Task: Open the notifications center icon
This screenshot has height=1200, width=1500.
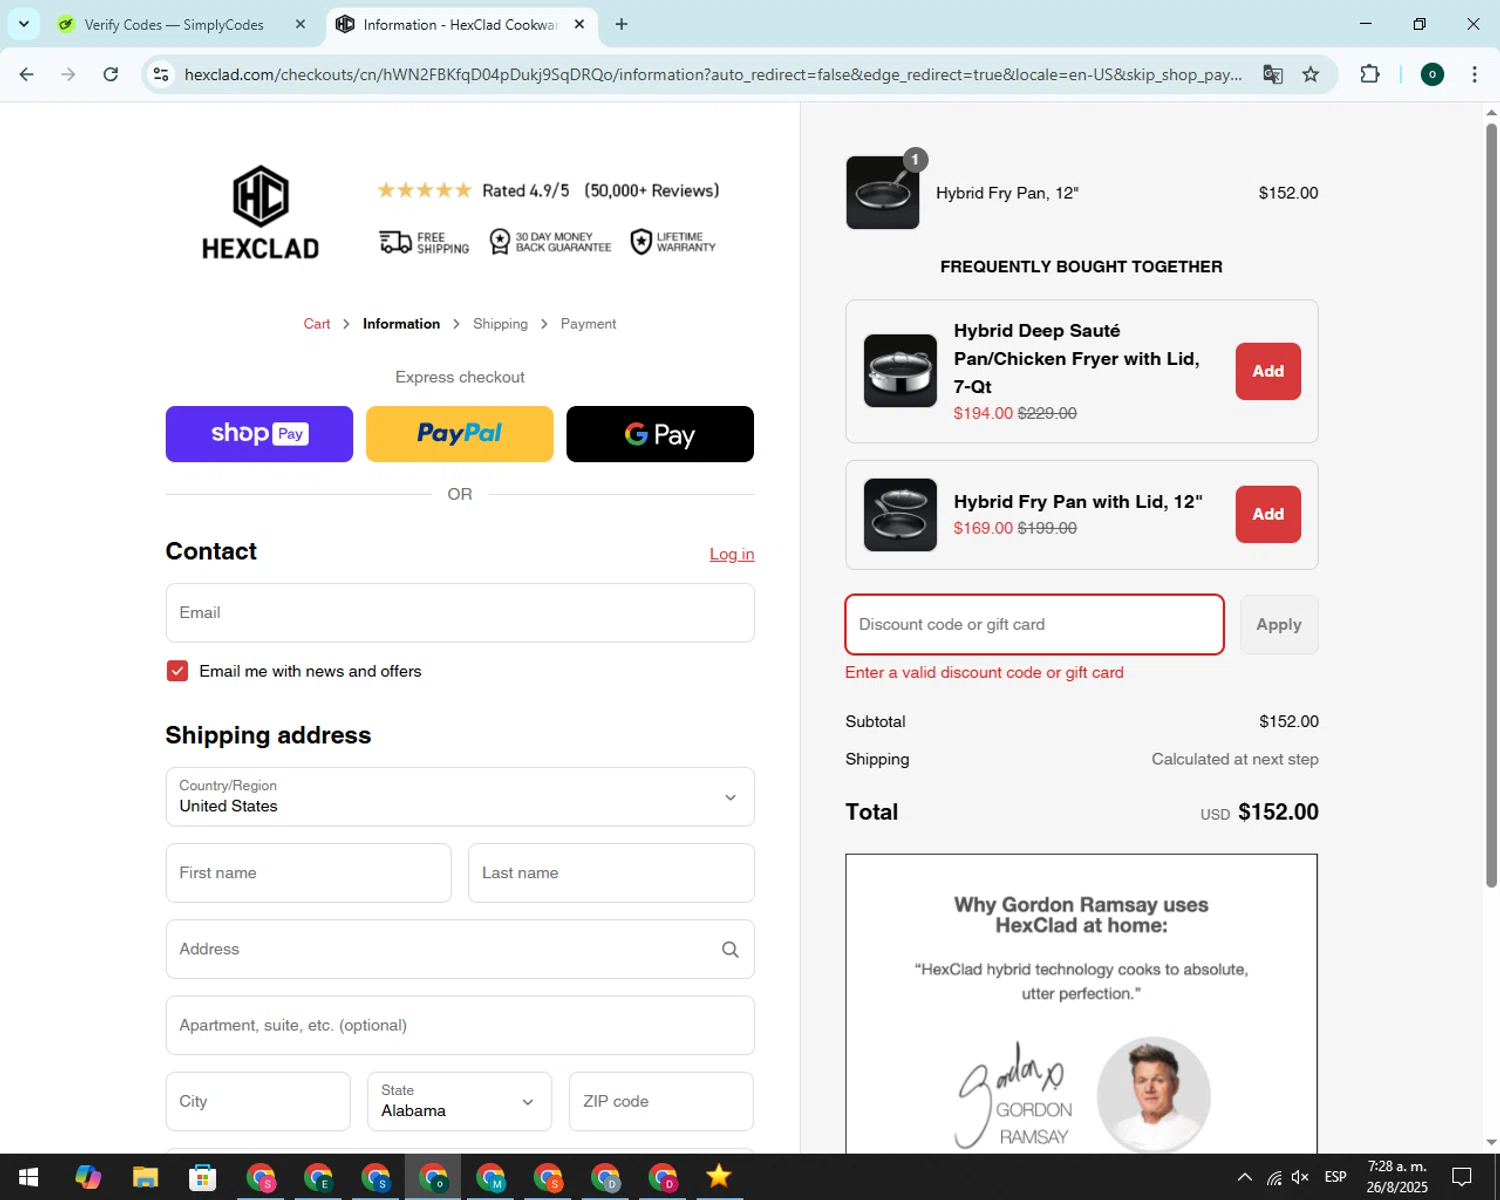Action: 1462,1177
